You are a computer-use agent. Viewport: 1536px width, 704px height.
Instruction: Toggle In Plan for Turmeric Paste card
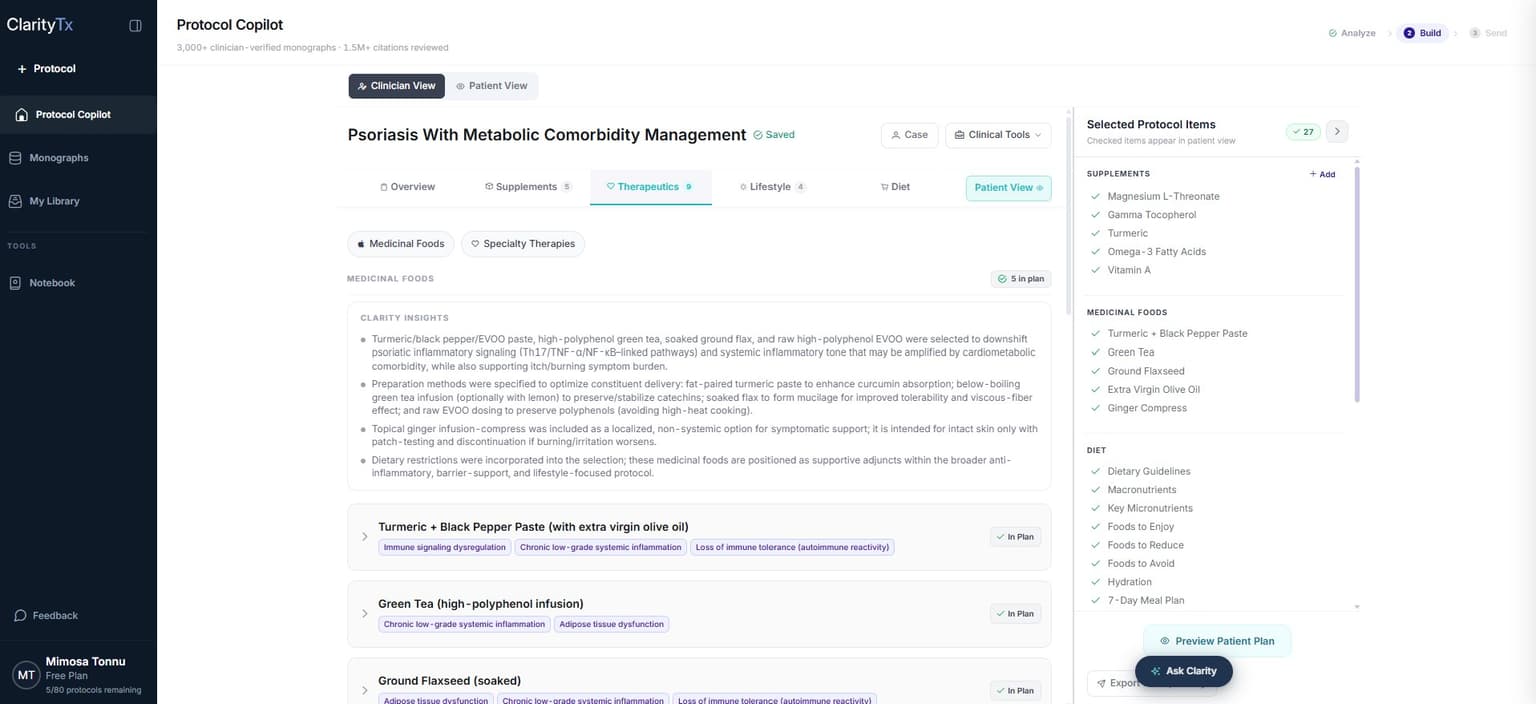click(x=1015, y=537)
